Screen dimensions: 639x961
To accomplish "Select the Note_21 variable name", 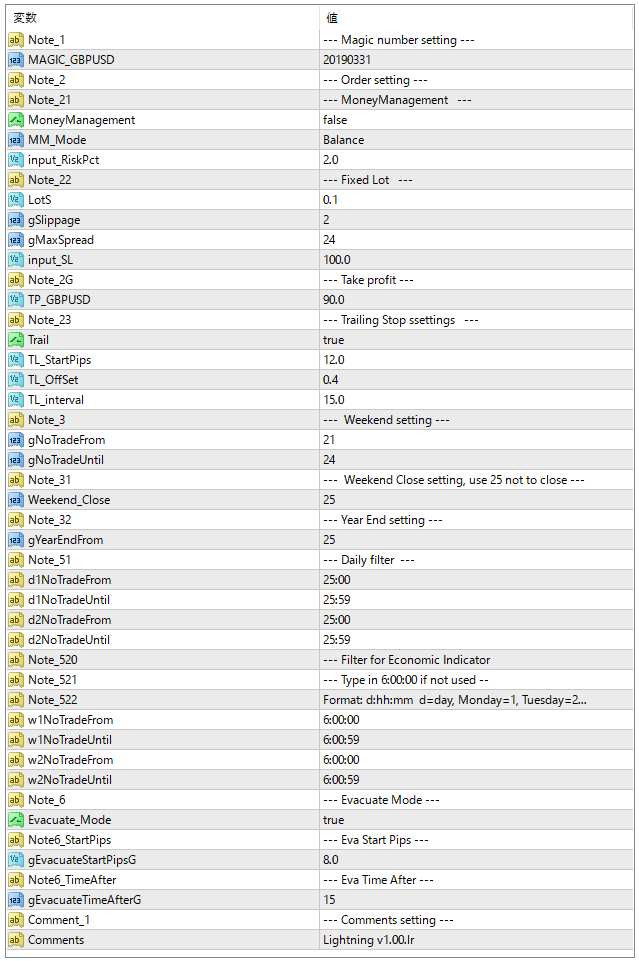I will pyautogui.click(x=50, y=100).
